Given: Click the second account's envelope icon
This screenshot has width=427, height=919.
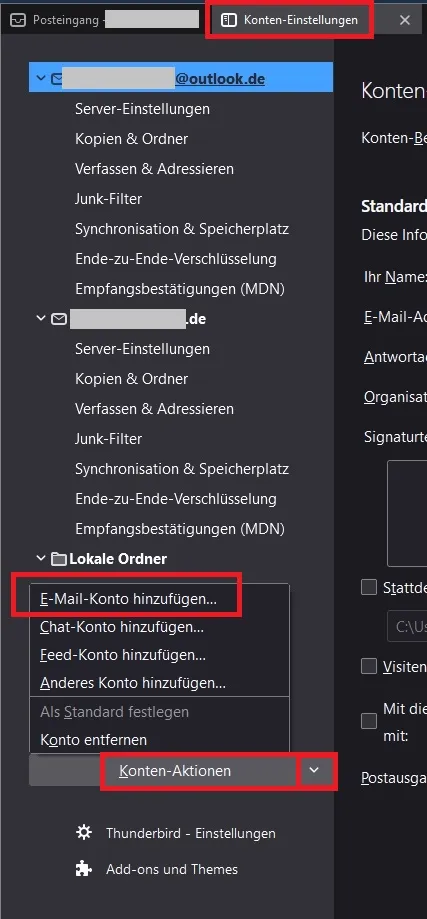Looking at the screenshot, I should click(59, 319).
